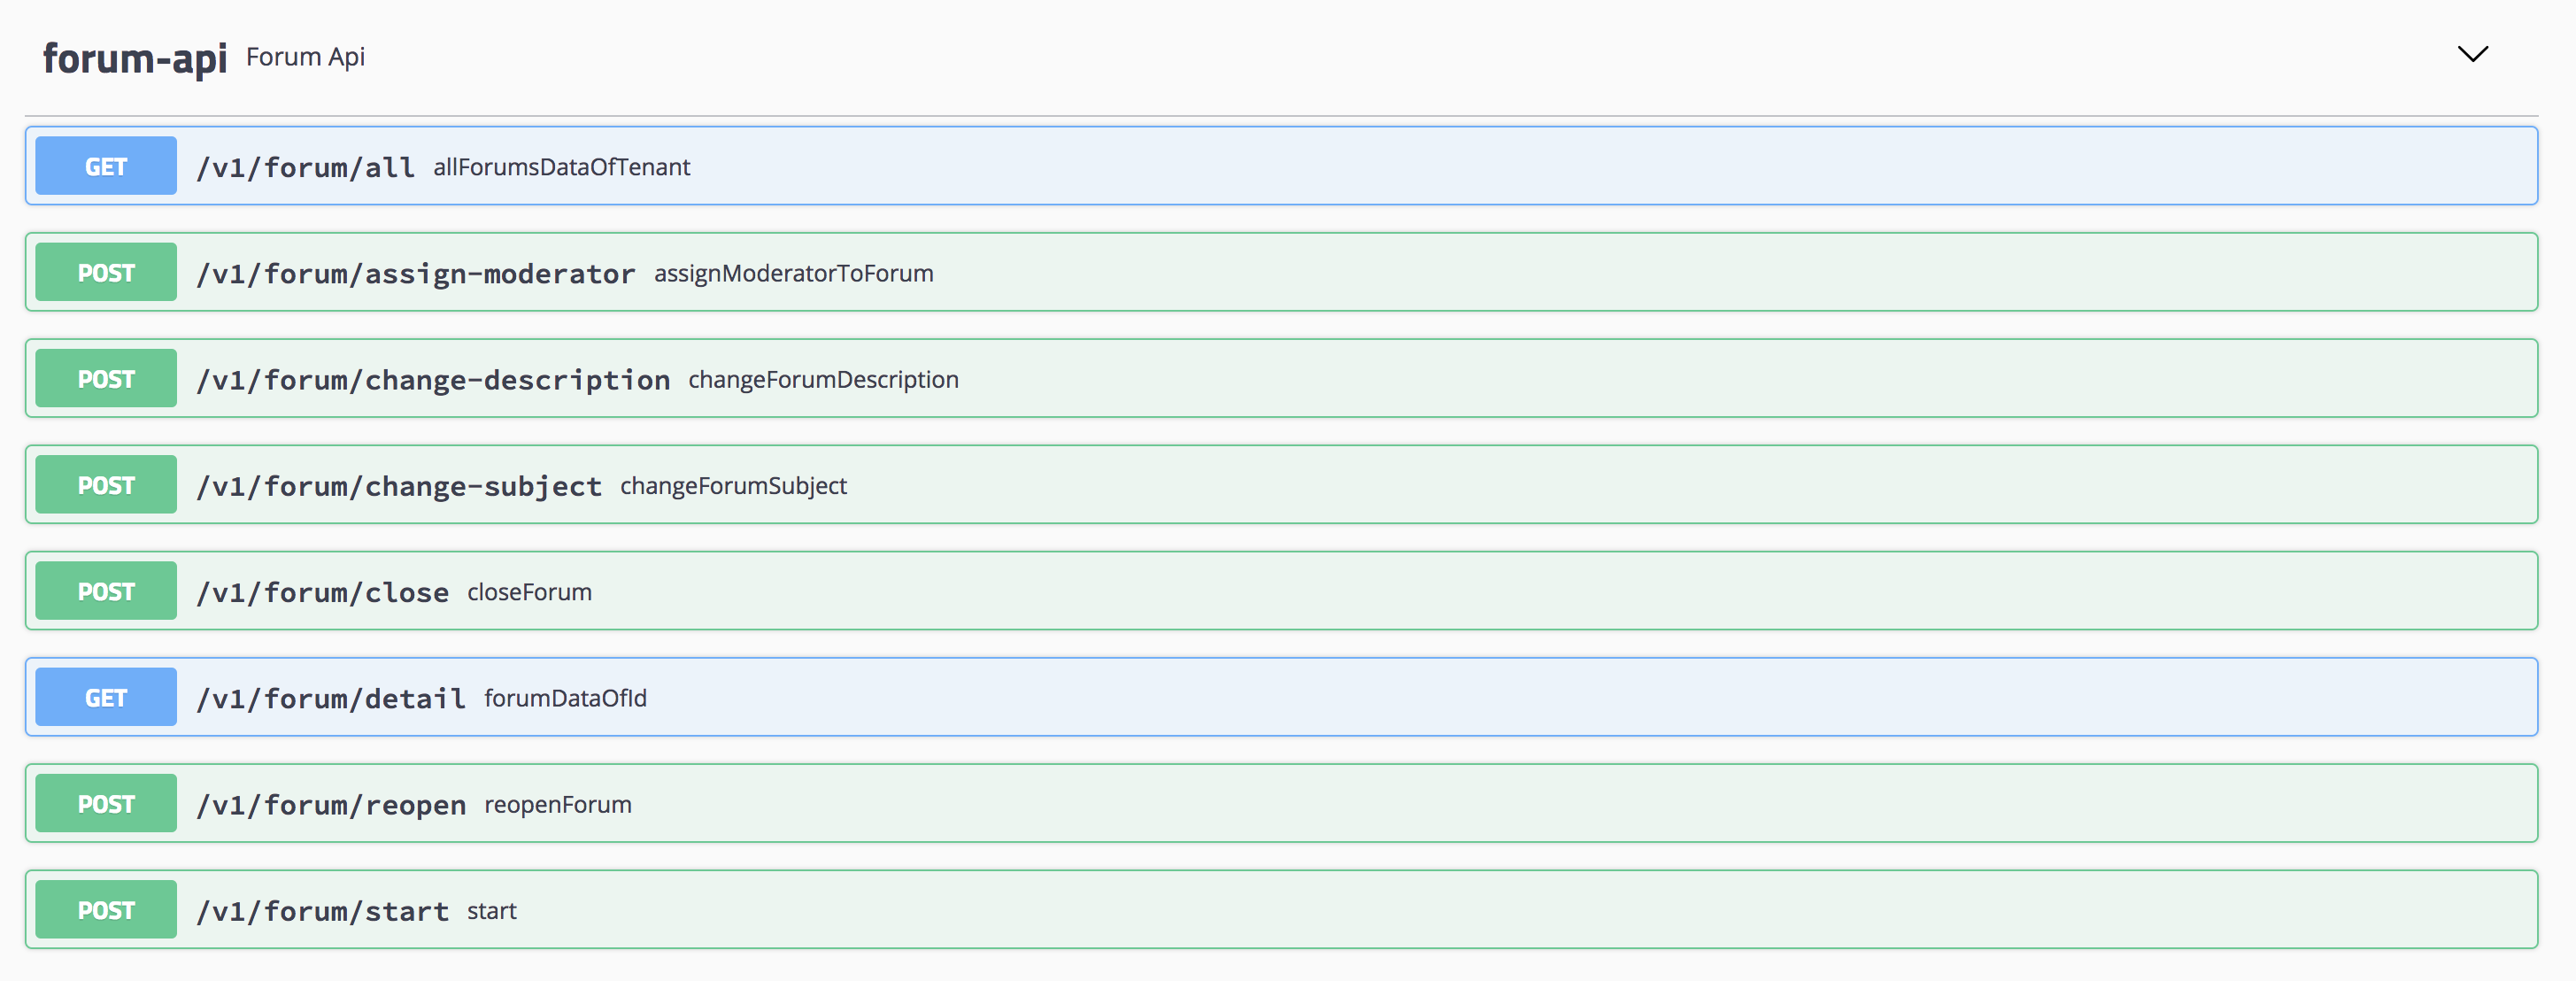Click the changeForumSubject summary text
Screen dimensions: 2576x981
click(x=733, y=486)
